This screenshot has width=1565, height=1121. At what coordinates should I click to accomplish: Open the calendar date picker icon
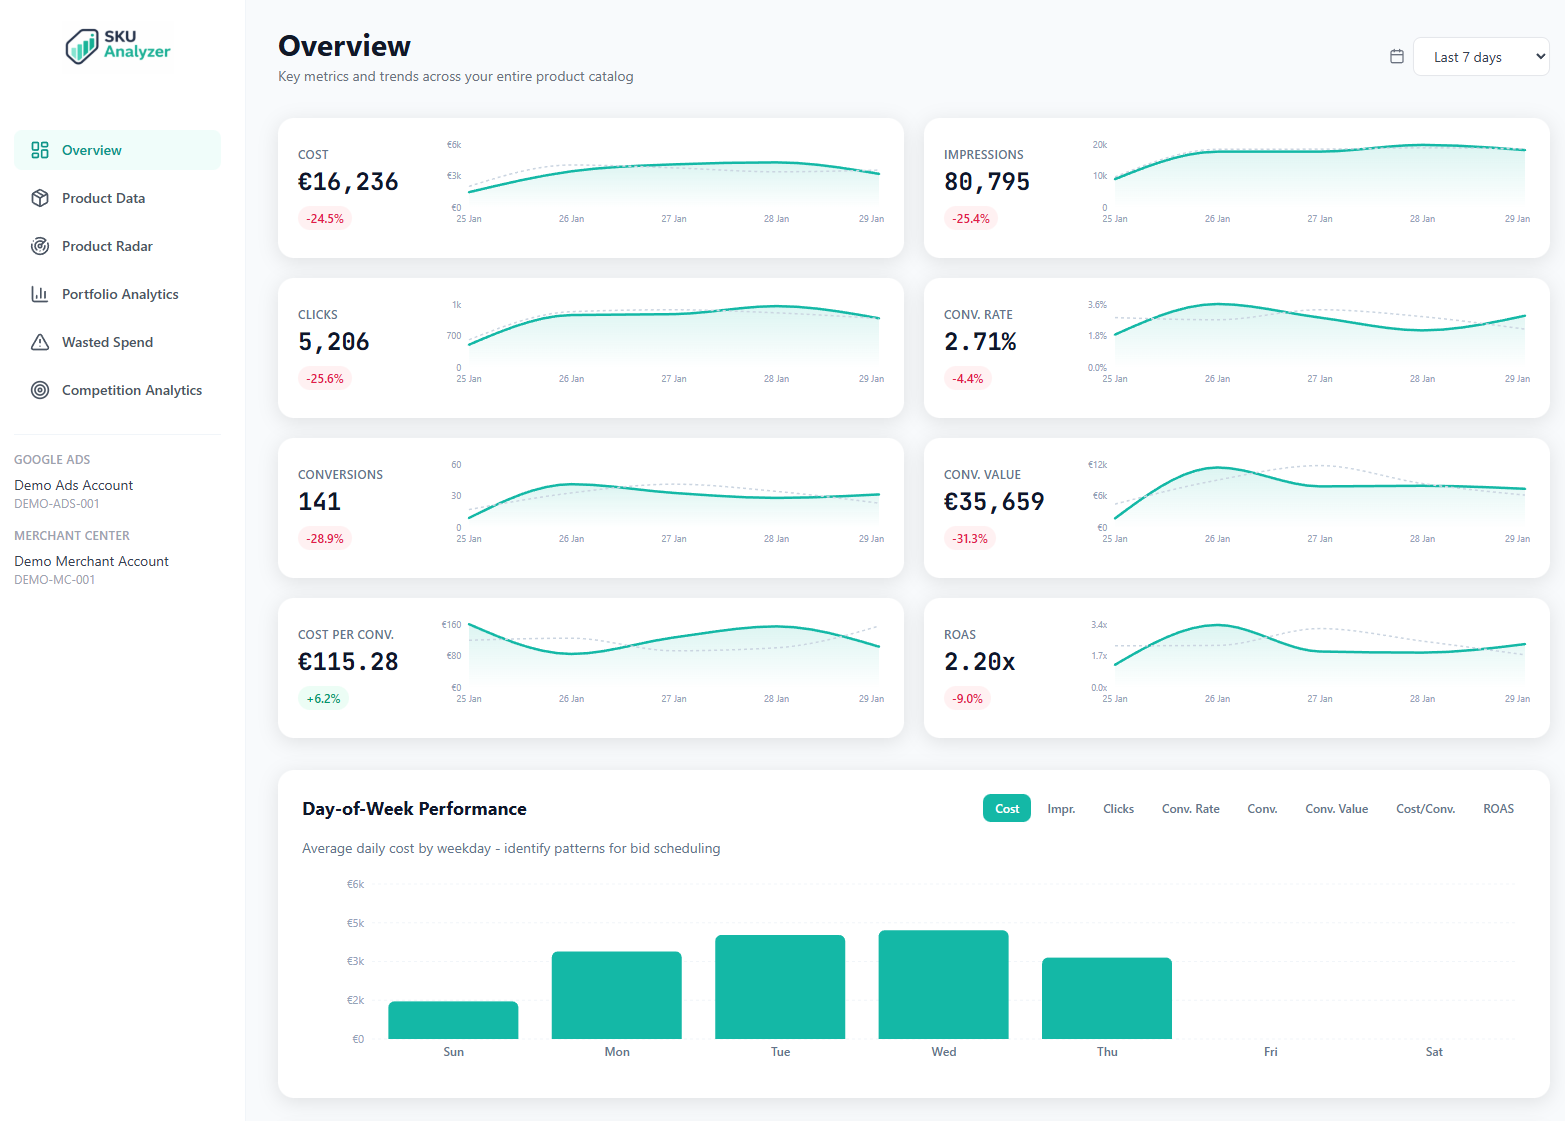tap(1396, 57)
